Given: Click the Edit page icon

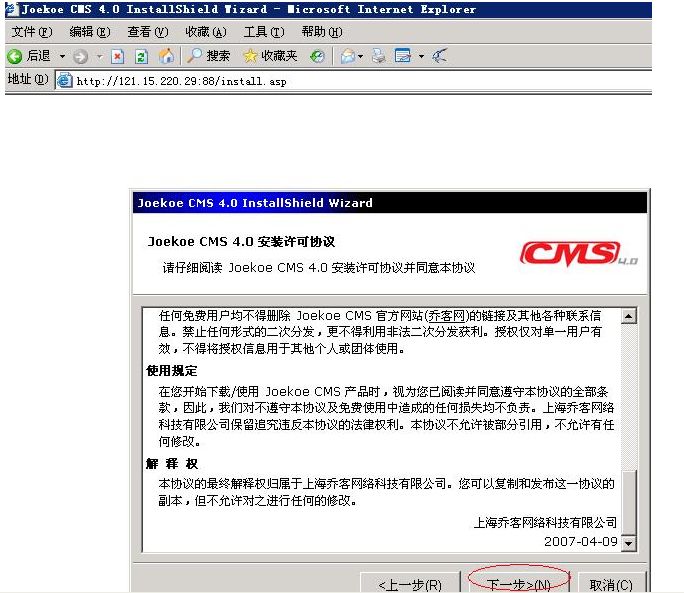Looking at the screenshot, I should click(403, 56).
